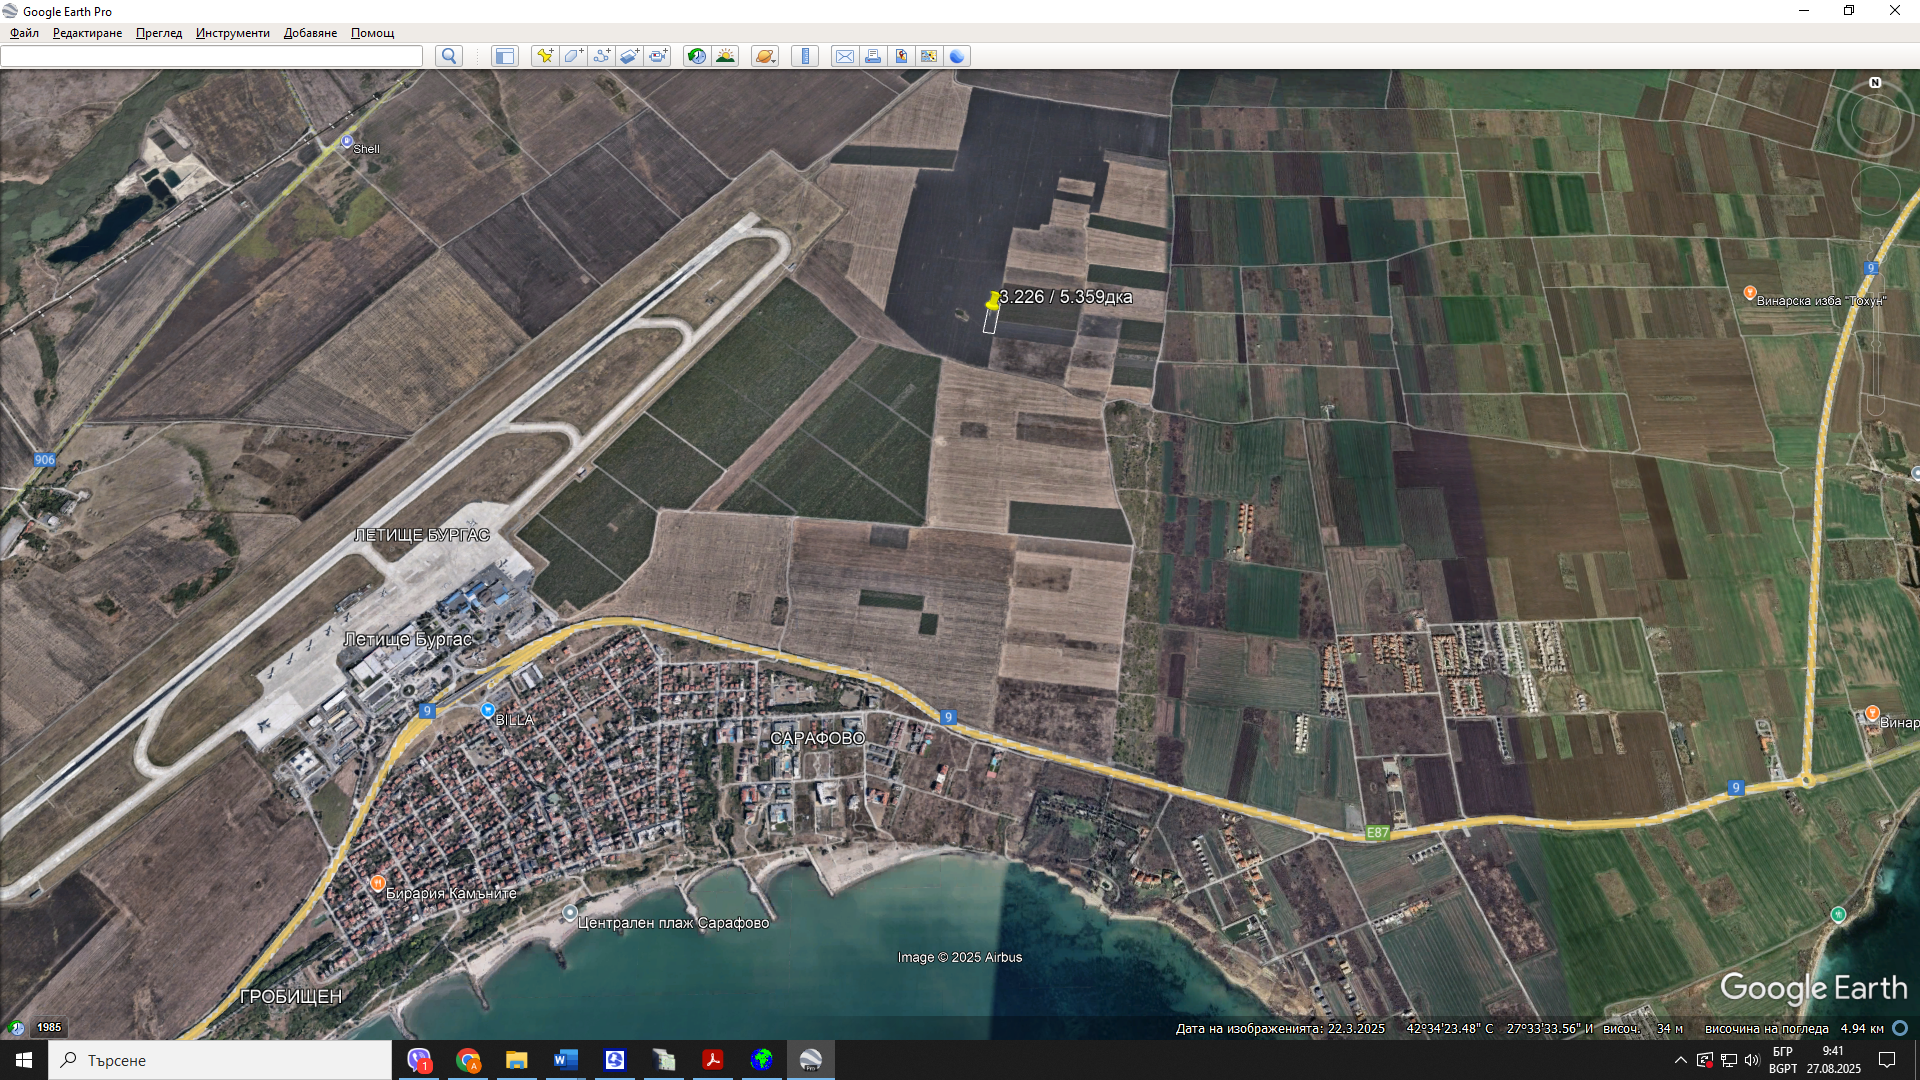The height and width of the screenshot is (1080, 1920).
Task: Click the Shell gas station marker
Action: pyautogui.click(x=347, y=142)
